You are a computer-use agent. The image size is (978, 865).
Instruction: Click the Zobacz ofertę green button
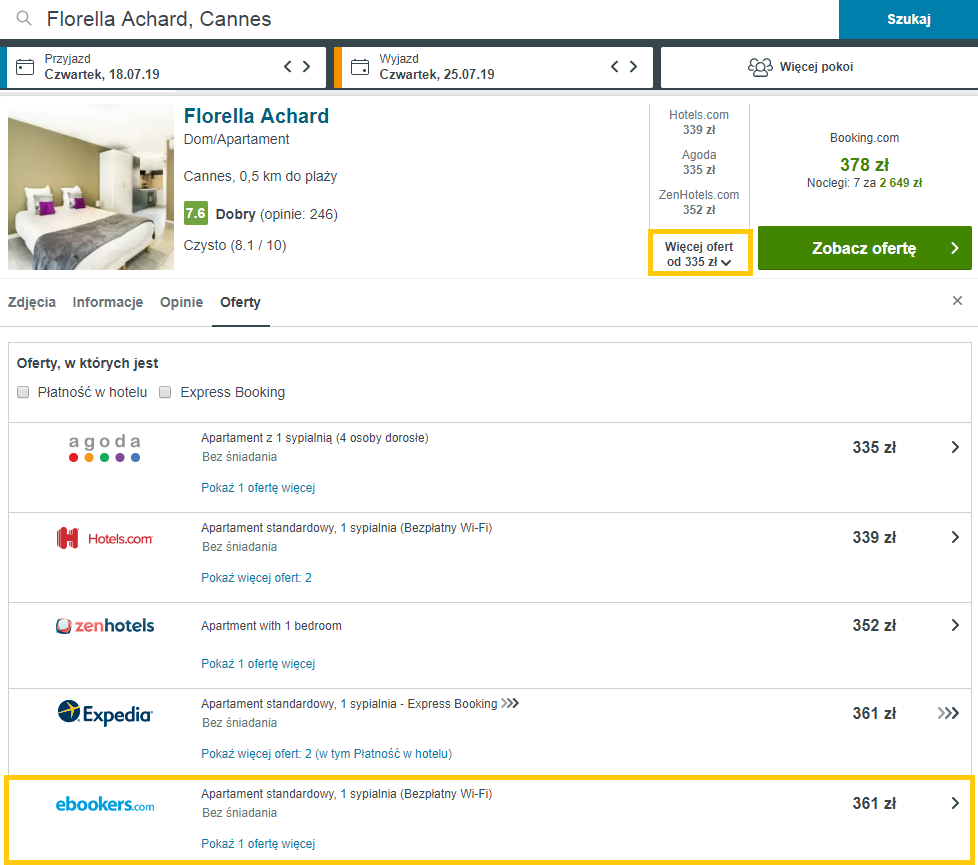coord(864,248)
